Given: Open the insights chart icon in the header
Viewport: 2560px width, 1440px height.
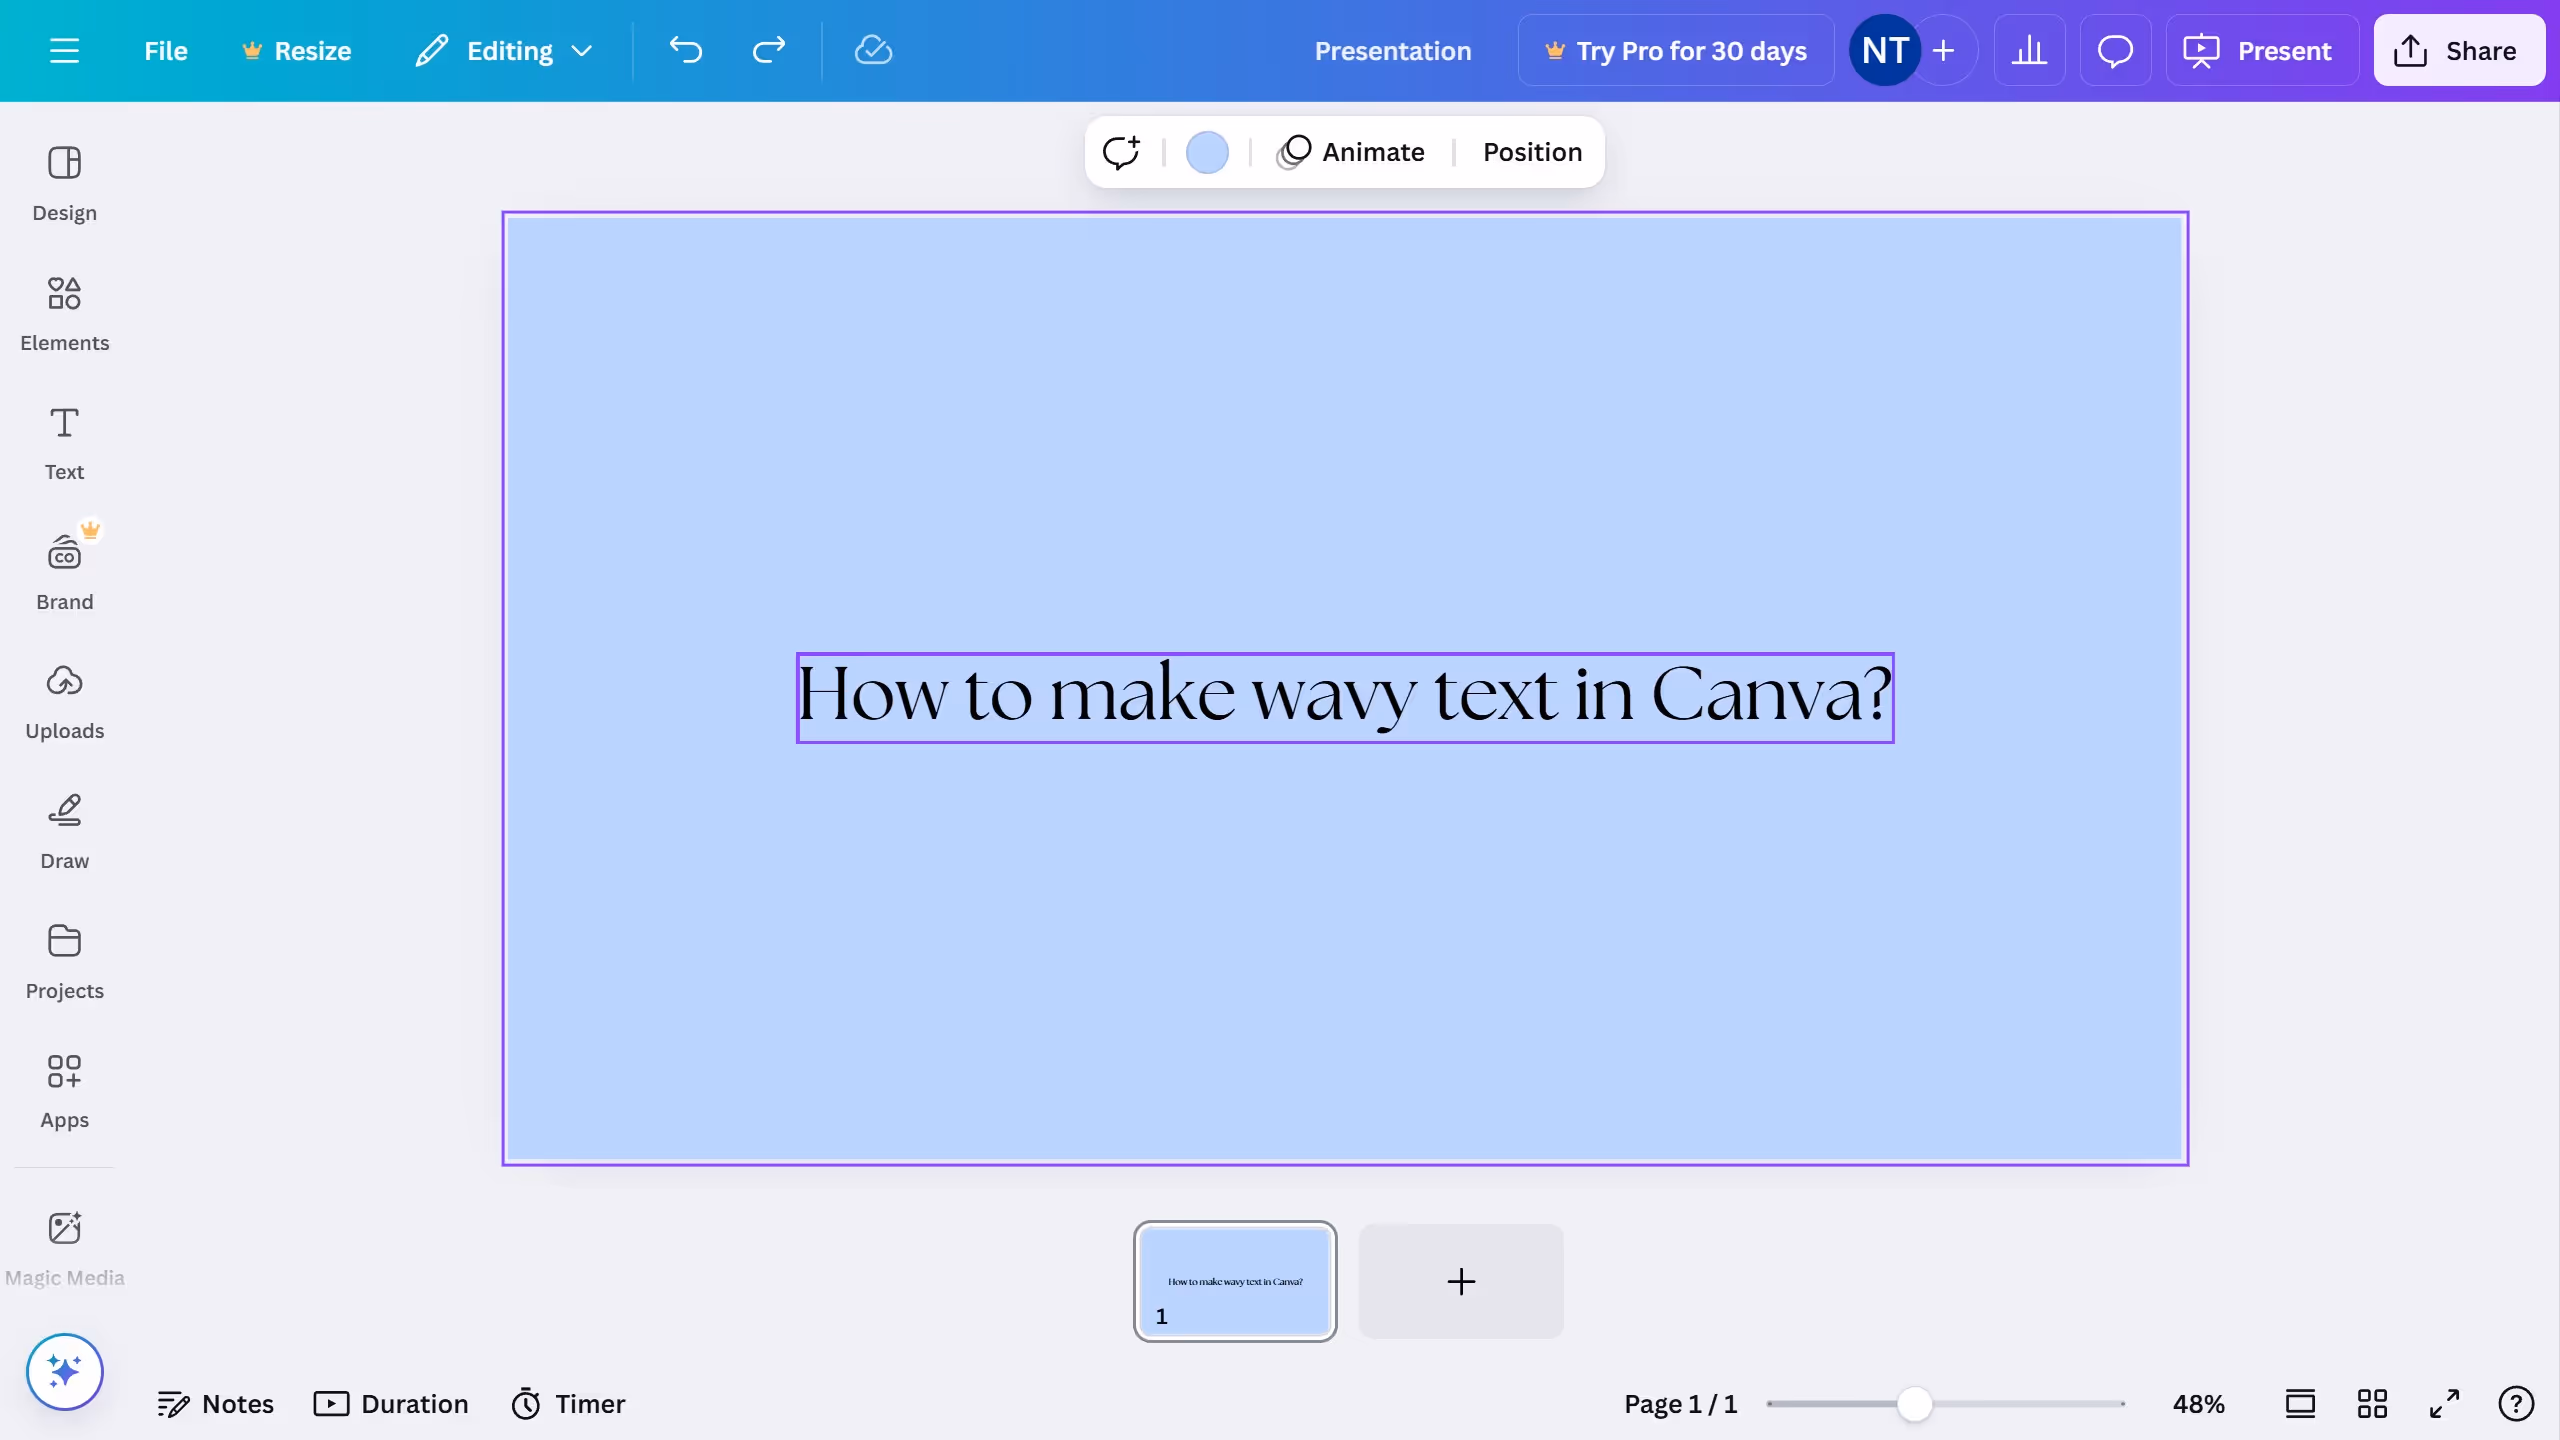Looking at the screenshot, I should pyautogui.click(x=2029, y=50).
